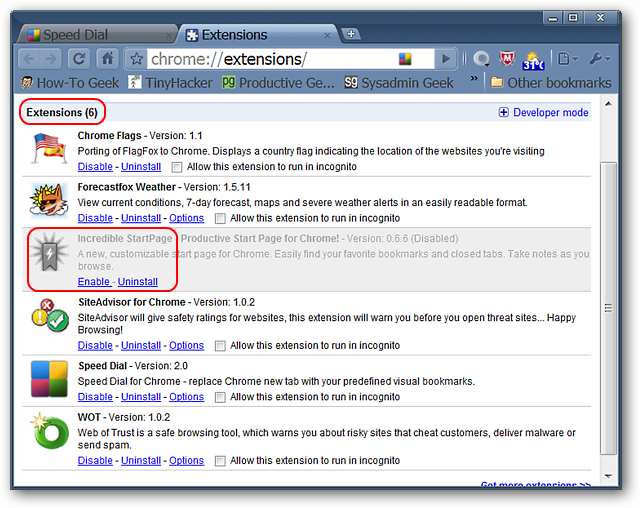Image resolution: width=640 pixels, height=508 pixels.
Task: Close the Speed Dial tab
Action: [x=169, y=35]
